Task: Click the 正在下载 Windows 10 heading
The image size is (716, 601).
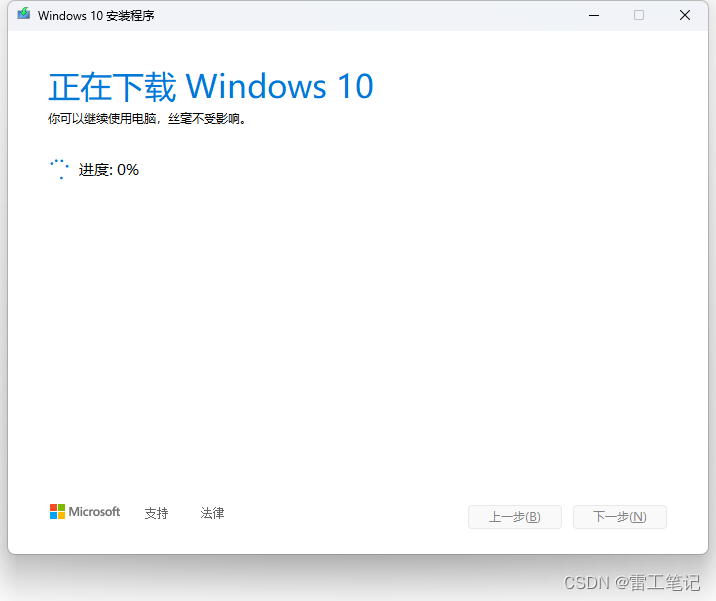Action: (211, 86)
